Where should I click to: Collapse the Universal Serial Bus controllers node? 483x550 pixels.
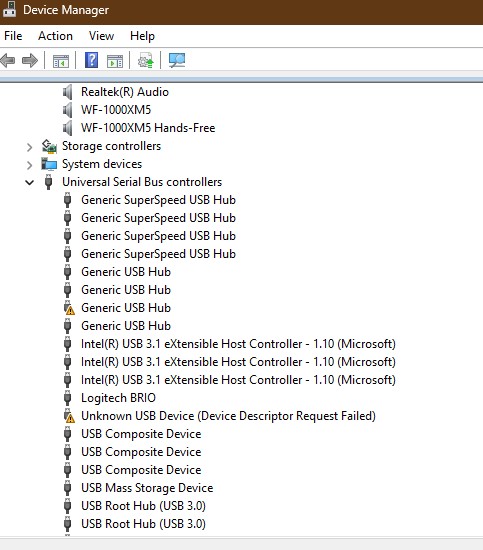coord(29,182)
